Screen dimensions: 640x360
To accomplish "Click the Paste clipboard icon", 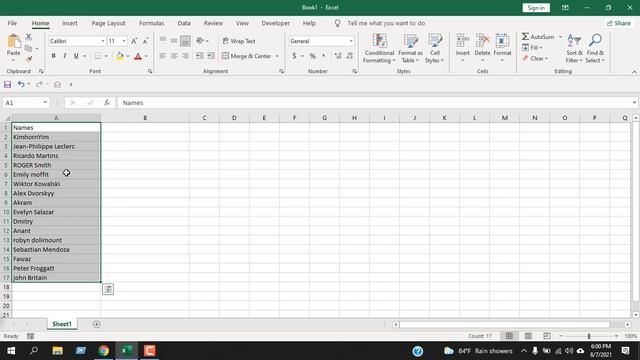I will (13, 42).
